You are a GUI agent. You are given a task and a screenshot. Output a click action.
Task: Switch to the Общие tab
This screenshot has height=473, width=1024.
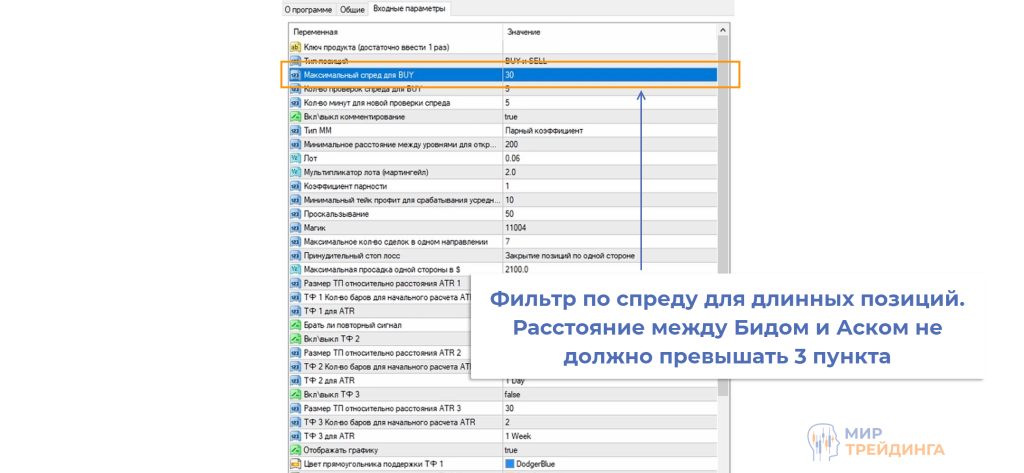352,9
